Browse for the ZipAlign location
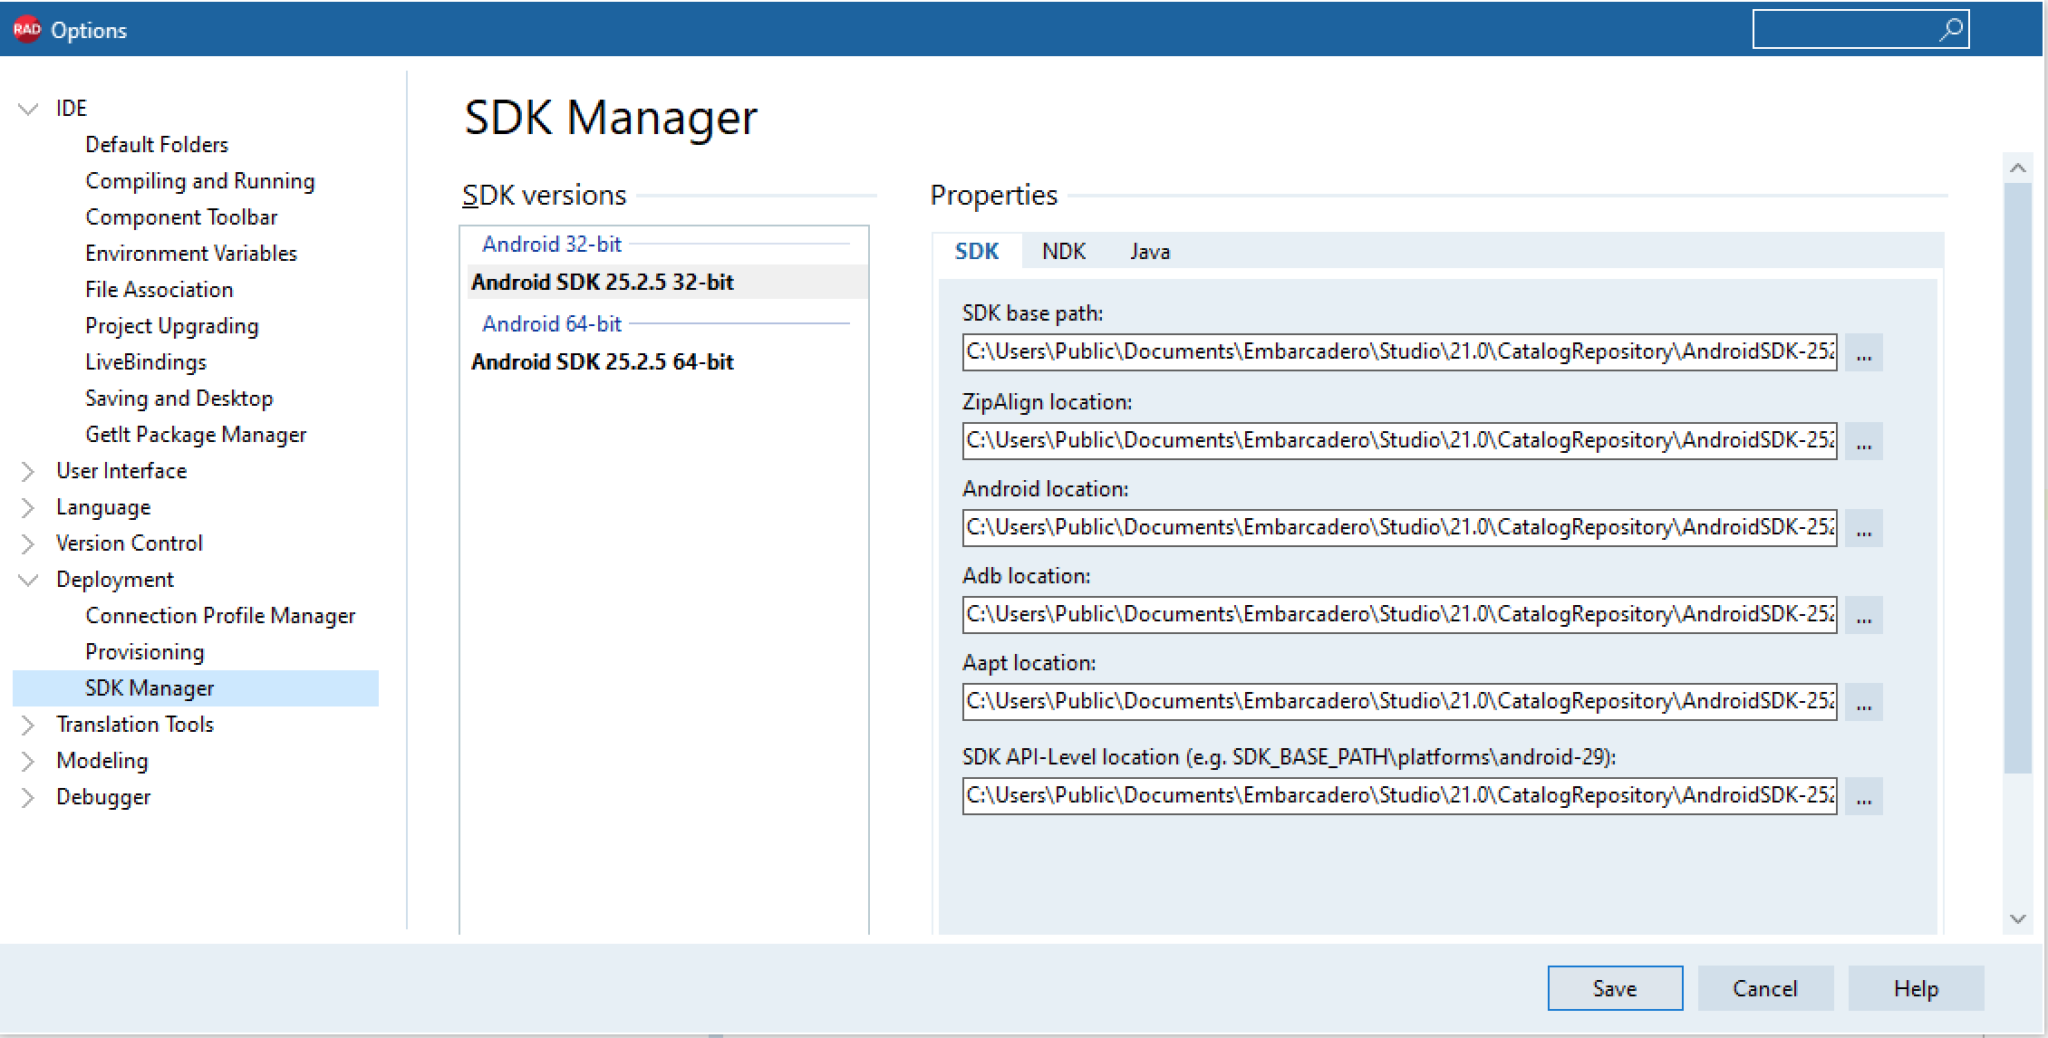This screenshot has height=1038, width=2048. (x=1864, y=441)
